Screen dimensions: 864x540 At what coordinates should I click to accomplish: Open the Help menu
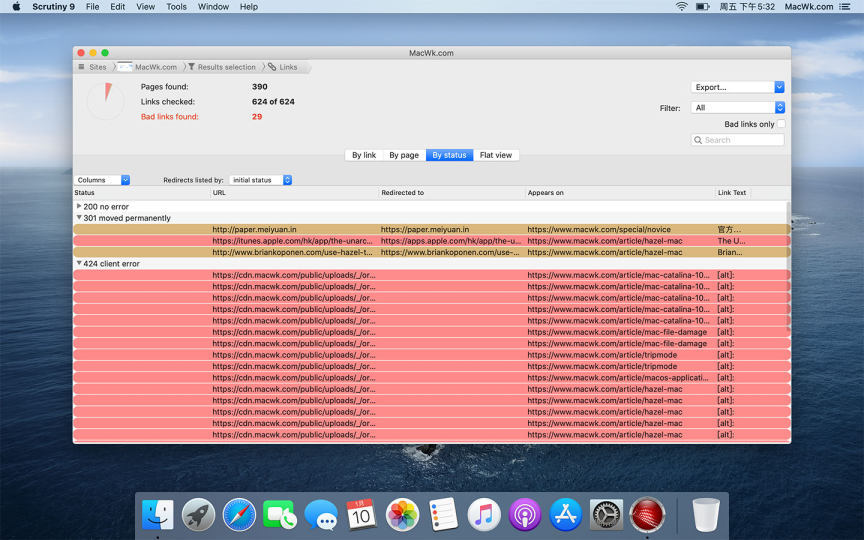(x=249, y=7)
